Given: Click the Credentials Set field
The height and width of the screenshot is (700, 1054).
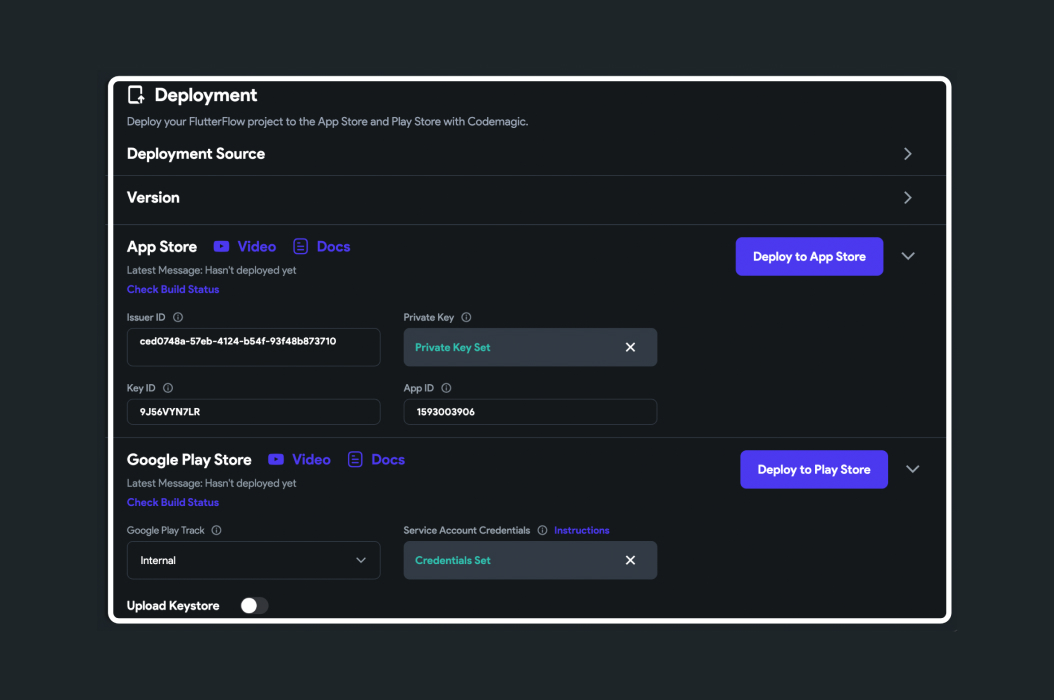Looking at the screenshot, I should click(530, 560).
